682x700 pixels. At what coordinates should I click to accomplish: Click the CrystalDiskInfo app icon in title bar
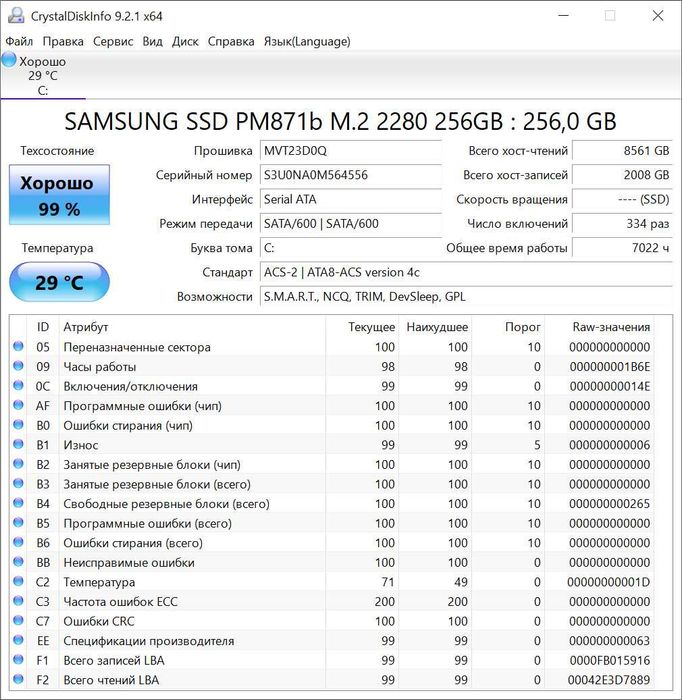(16, 16)
